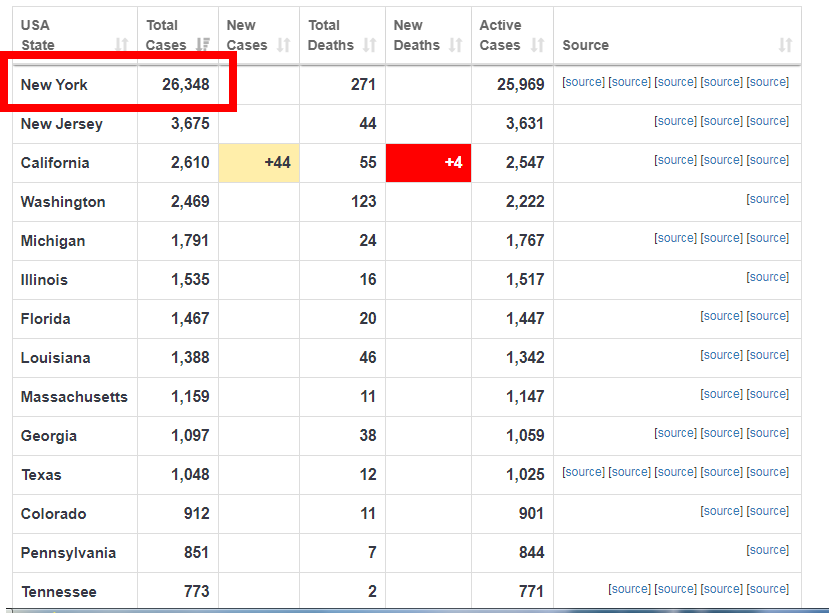Click New Jersey's 3,675 total cases

coord(190,124)
